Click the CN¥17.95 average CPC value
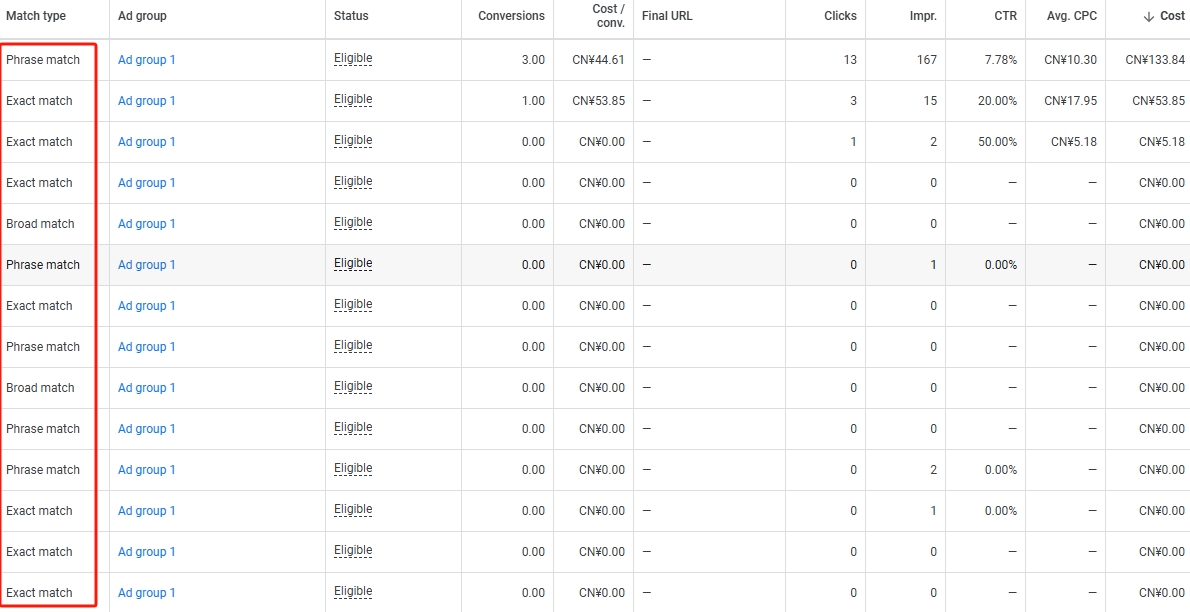 click(1070, 101)
